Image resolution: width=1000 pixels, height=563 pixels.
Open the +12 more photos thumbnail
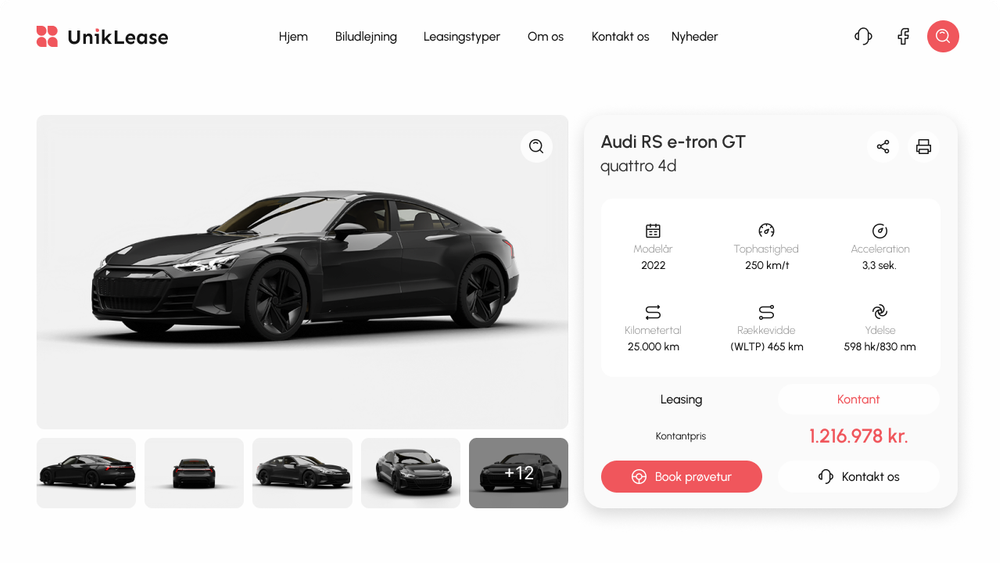click(x=518, y=473)
